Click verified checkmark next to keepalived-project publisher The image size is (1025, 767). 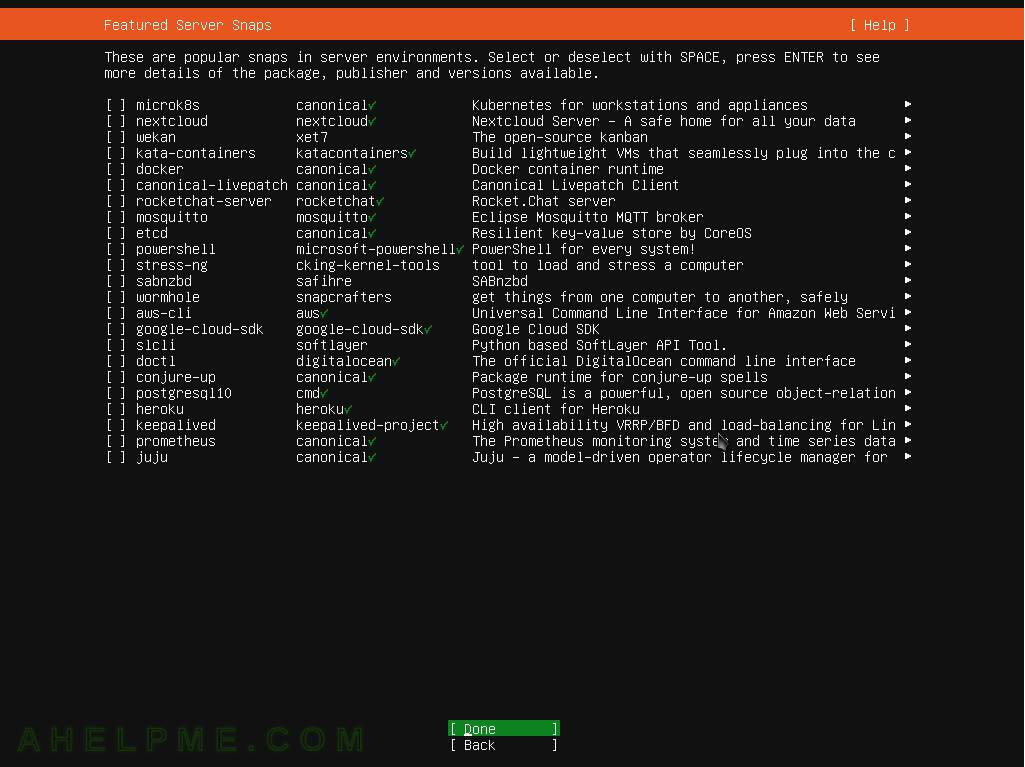[444, 426]
